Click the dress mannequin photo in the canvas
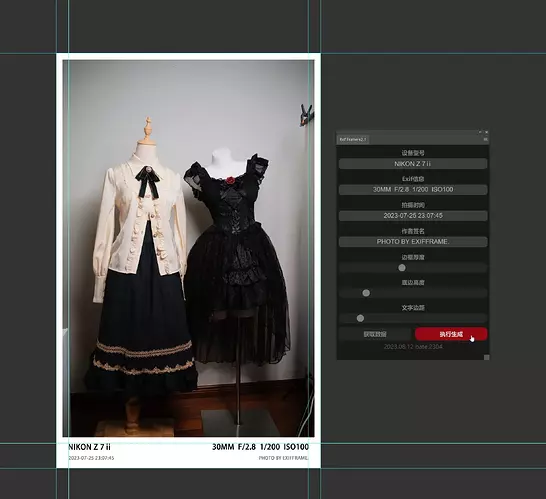 point(188,248)
